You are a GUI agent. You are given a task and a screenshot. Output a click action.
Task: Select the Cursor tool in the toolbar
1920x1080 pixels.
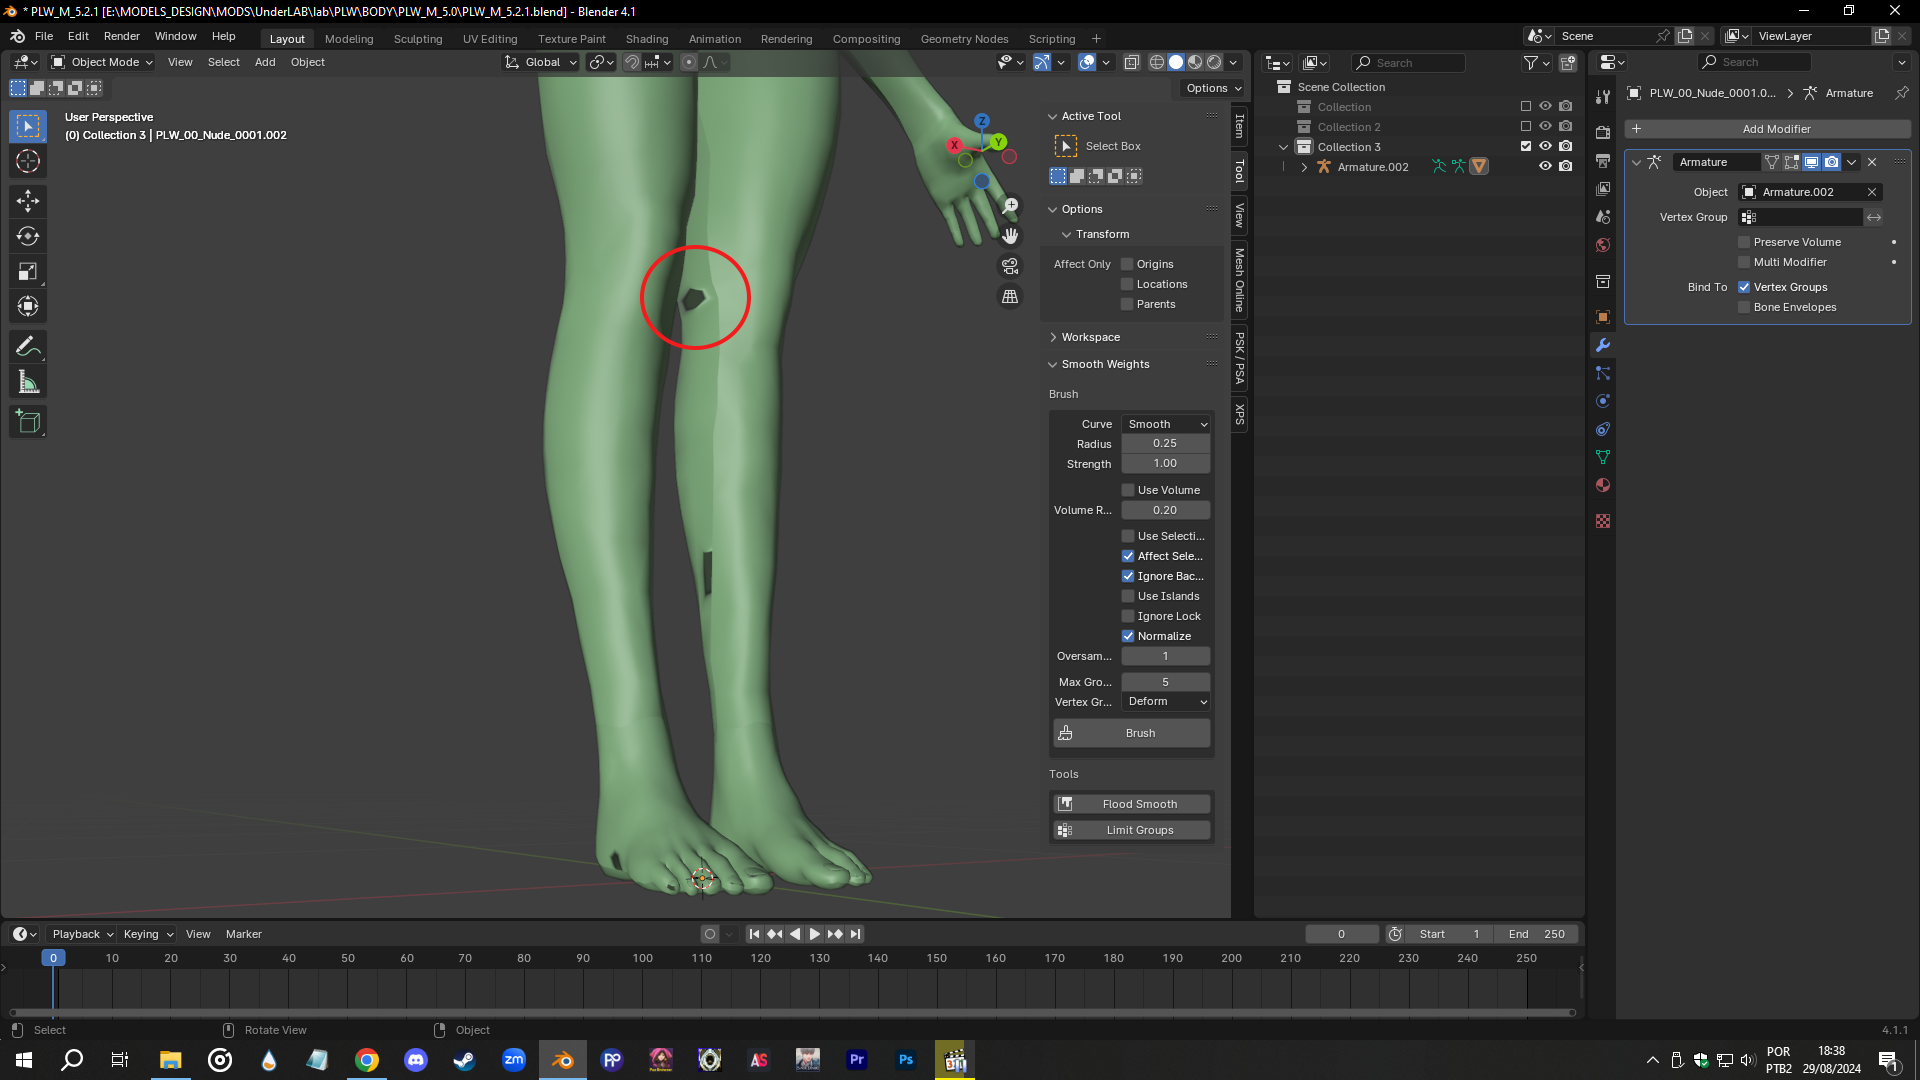(28, 162)
